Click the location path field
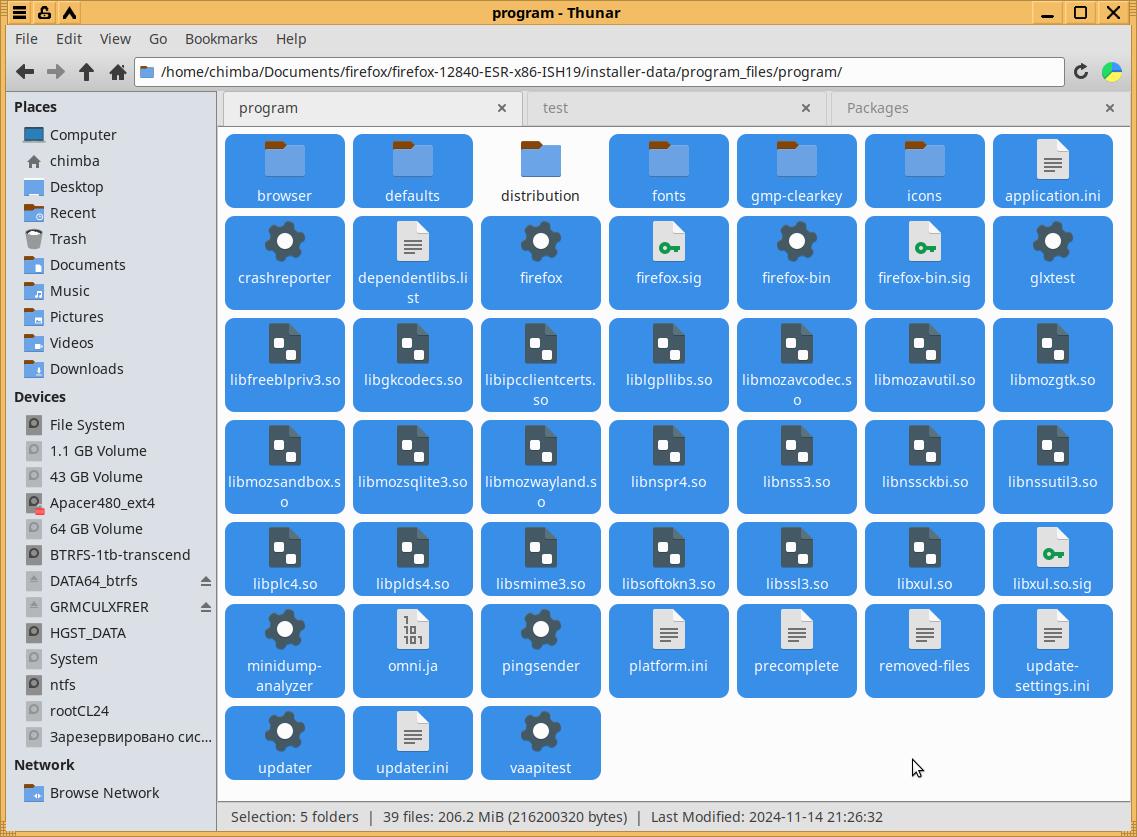This screenshot has width=1137, height=837. point(599,72)
